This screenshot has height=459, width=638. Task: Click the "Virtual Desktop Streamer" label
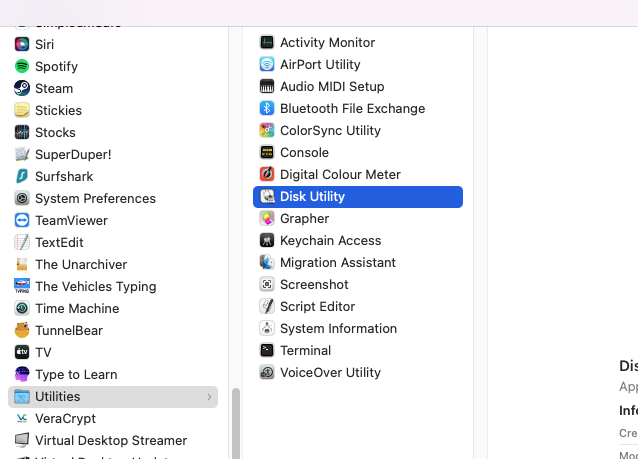point(111,440)
